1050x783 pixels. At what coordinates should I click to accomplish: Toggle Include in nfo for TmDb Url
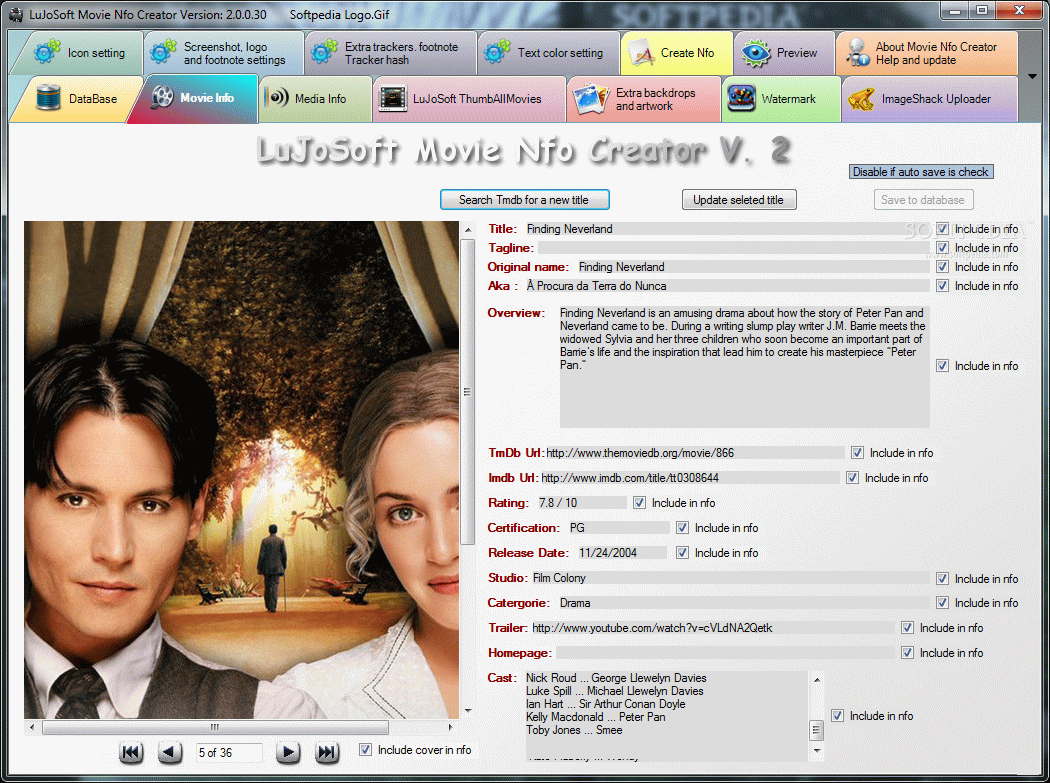coord(857,453)
